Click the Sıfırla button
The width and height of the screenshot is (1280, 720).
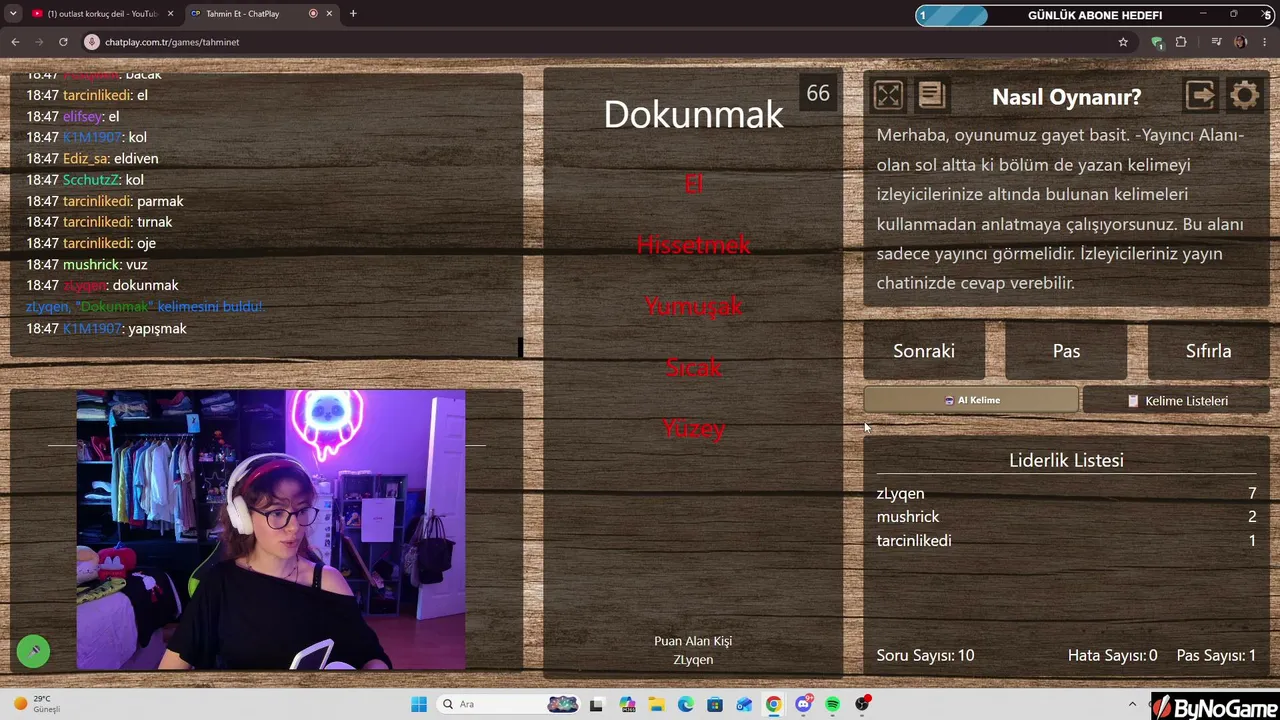click(x=1208, y=351)
